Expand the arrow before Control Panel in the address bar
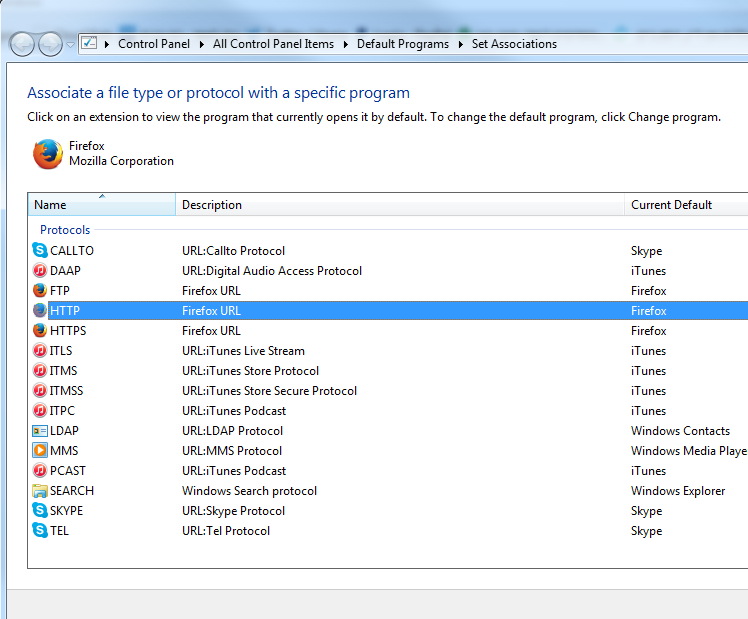The height and width of the screenshot is (619, 748). (x=107, y=44)
